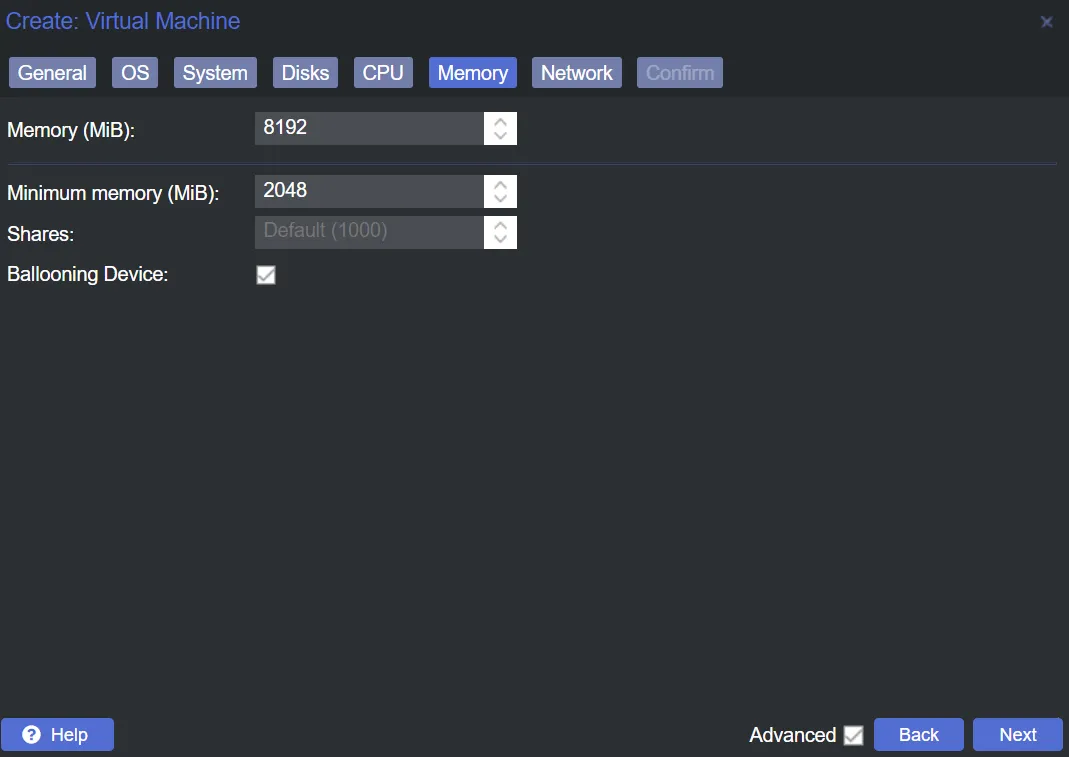Increase Minimum memory with up arrow

tap(500, 183)
